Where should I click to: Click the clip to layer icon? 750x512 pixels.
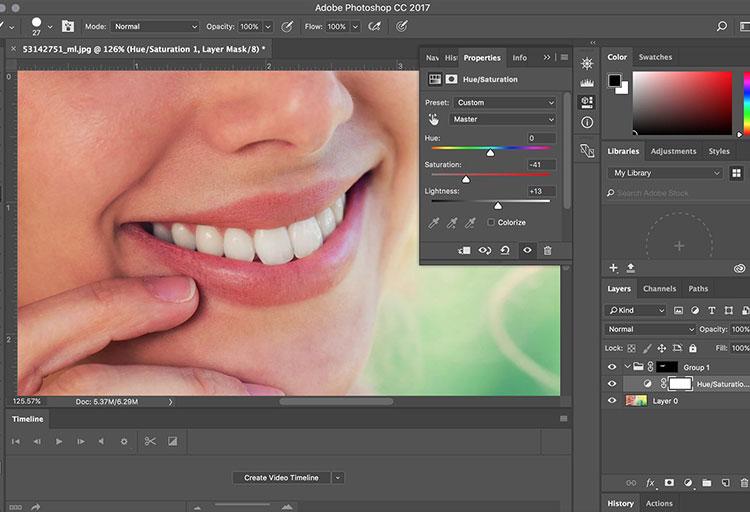[x=464, y=251]
